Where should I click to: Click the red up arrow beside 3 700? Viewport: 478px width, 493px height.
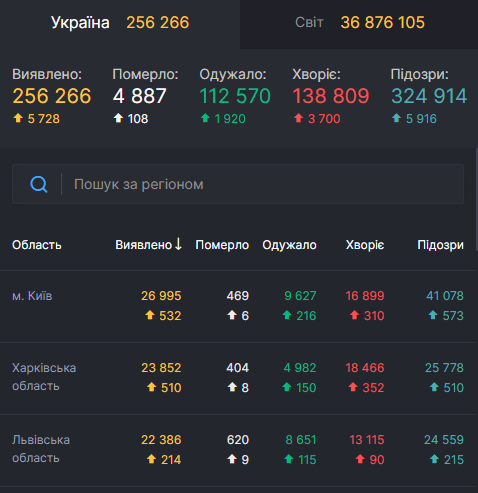click(x=298, y=118)
